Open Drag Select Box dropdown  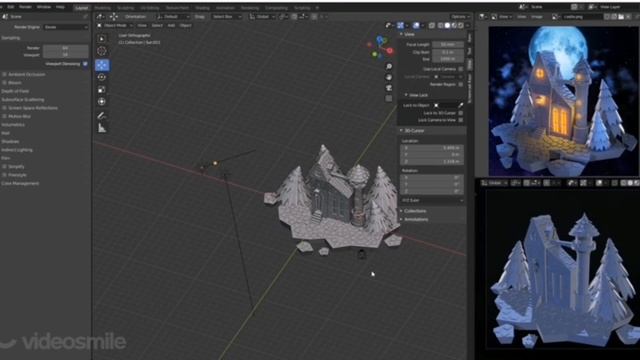227,17
